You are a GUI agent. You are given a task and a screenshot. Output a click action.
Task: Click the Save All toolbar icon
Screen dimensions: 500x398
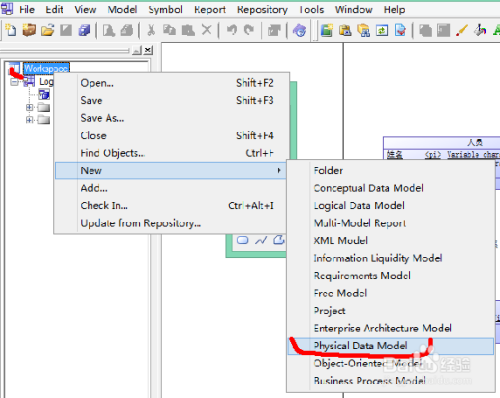(85, 30)
